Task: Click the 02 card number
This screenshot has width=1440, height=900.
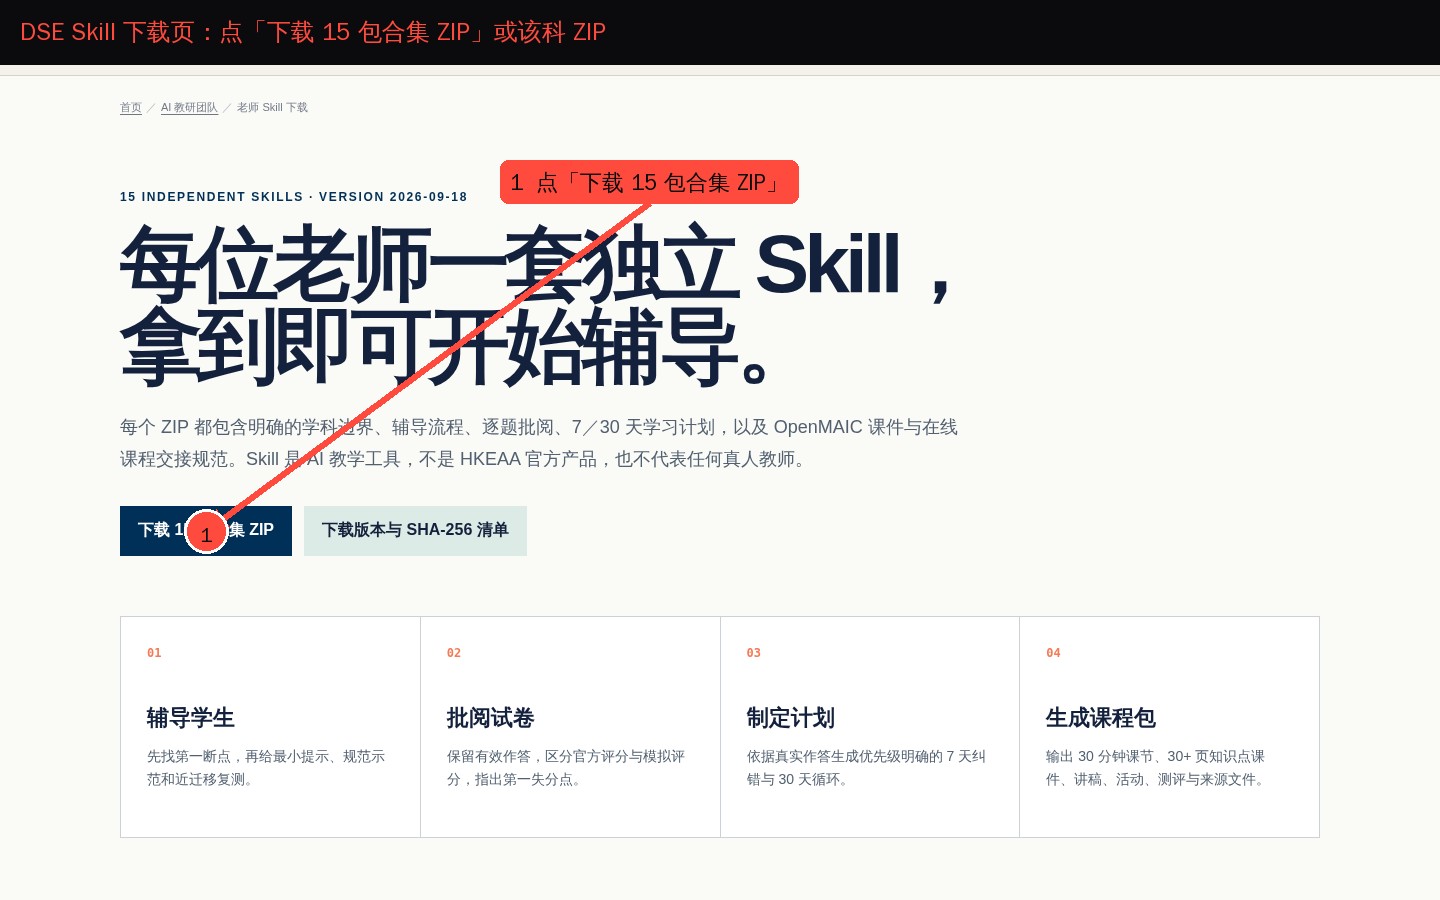Action: [454, 653]
